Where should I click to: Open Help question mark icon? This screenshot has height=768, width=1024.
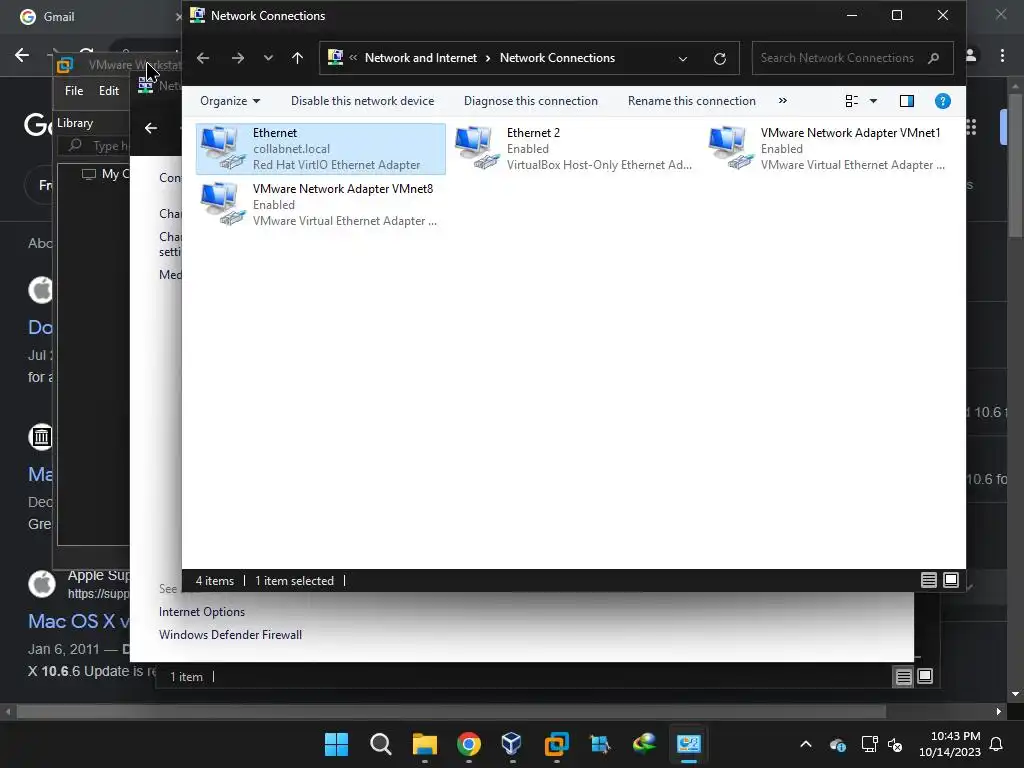(942, 101)
